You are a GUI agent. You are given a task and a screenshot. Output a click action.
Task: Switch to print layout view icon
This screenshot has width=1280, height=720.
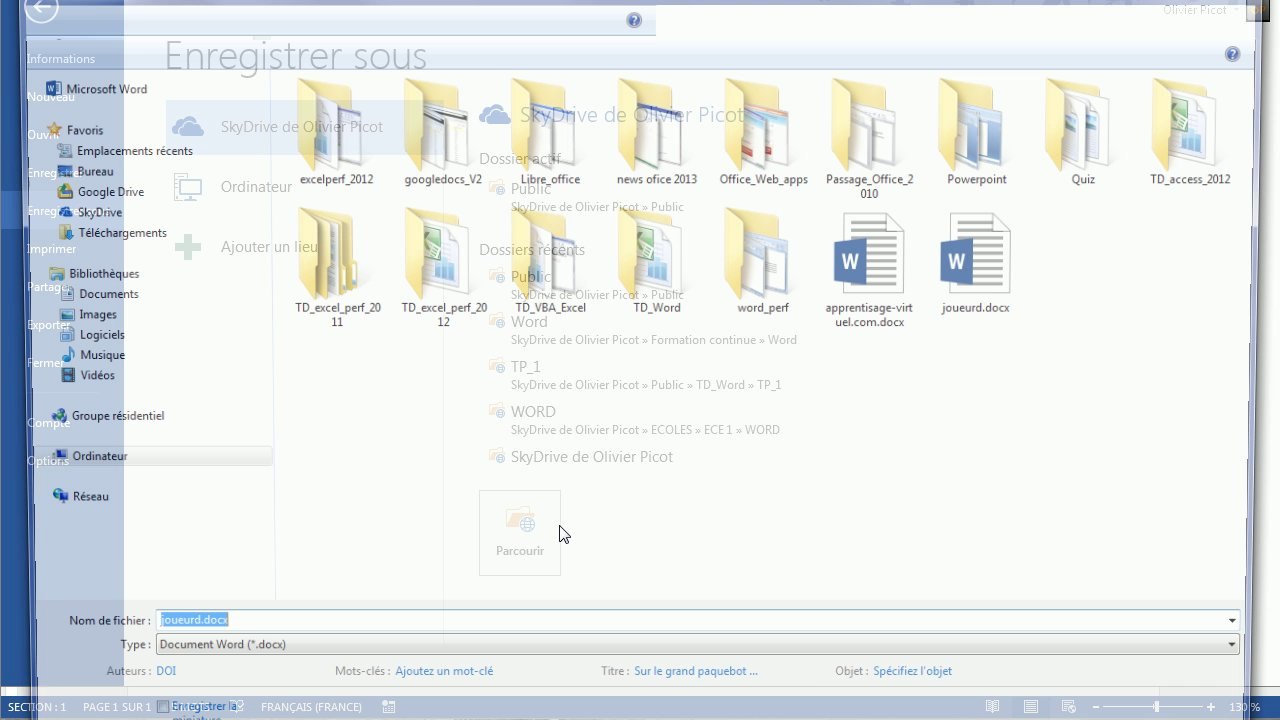(x=1031, y=707)
